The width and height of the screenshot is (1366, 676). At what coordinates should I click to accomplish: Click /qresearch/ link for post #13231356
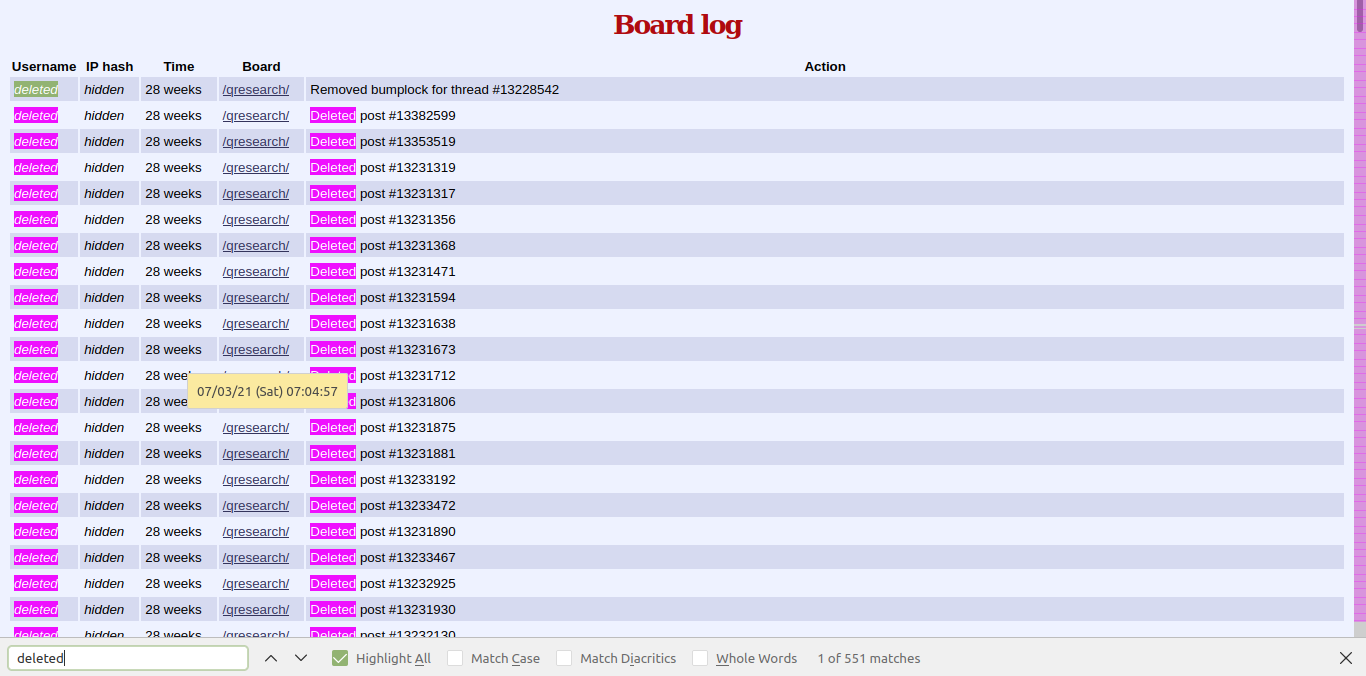[x=256, y=220]
